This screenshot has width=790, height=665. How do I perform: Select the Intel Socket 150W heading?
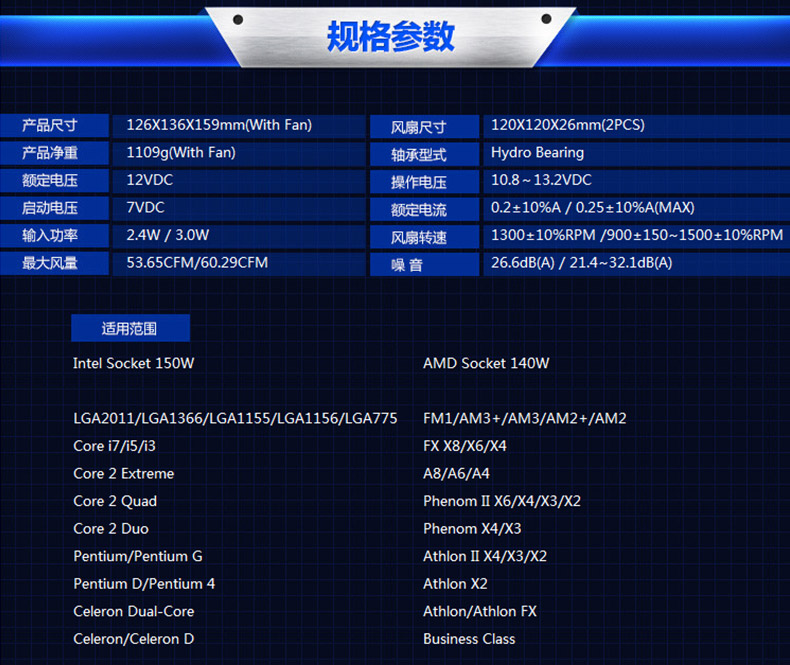point(134,363)
